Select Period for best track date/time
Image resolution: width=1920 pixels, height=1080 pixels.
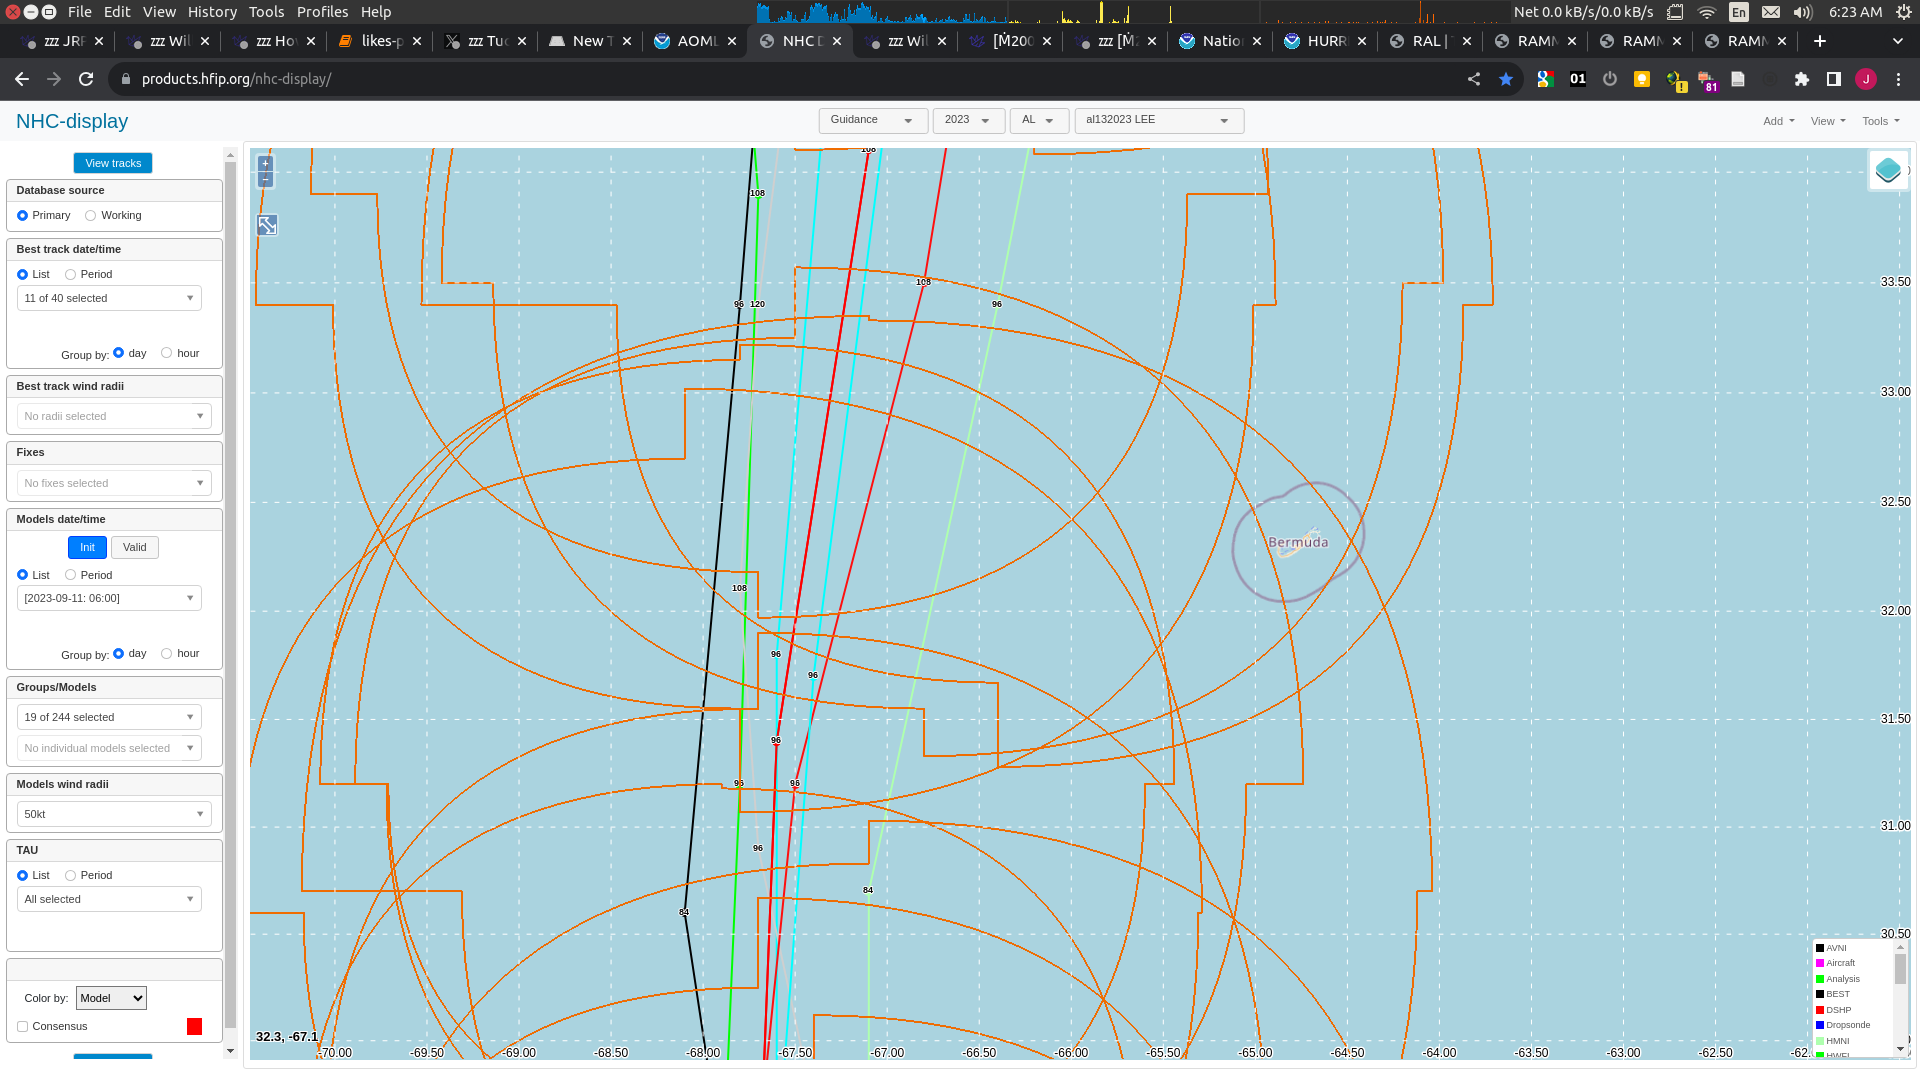click(71, 275)
